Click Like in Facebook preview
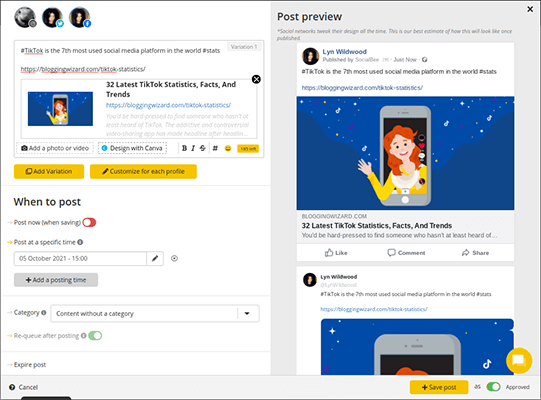This screenshot has width=541, height=400. [336, 253]
